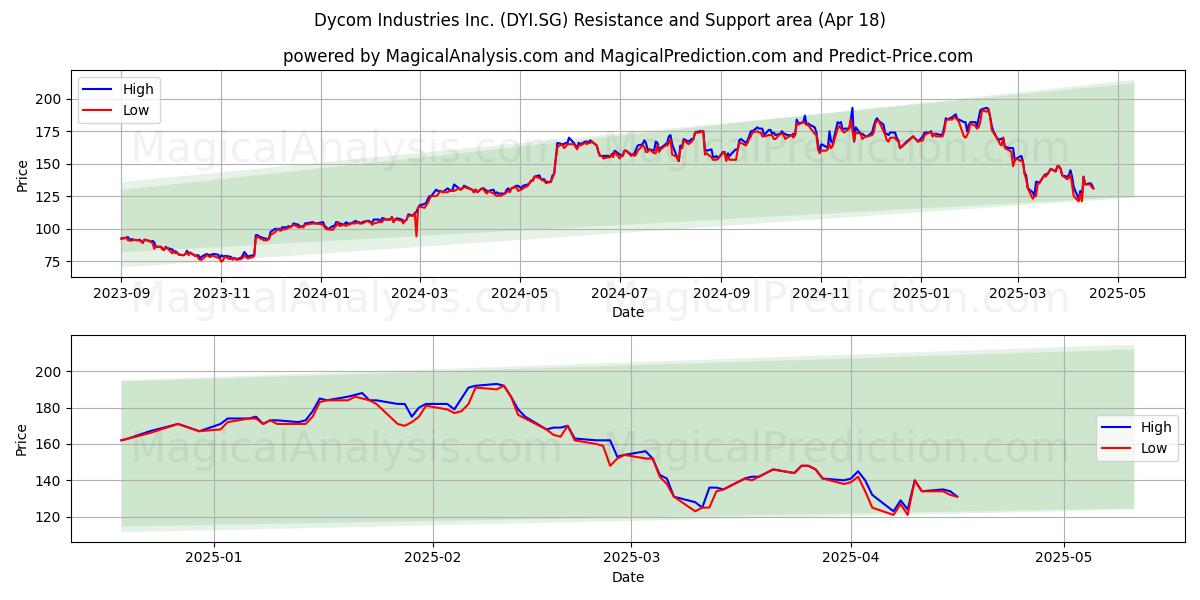1200x600 pixels.
Task: Click '2025-03' tick label on lower chart
Action: click(x=632, y=560)
